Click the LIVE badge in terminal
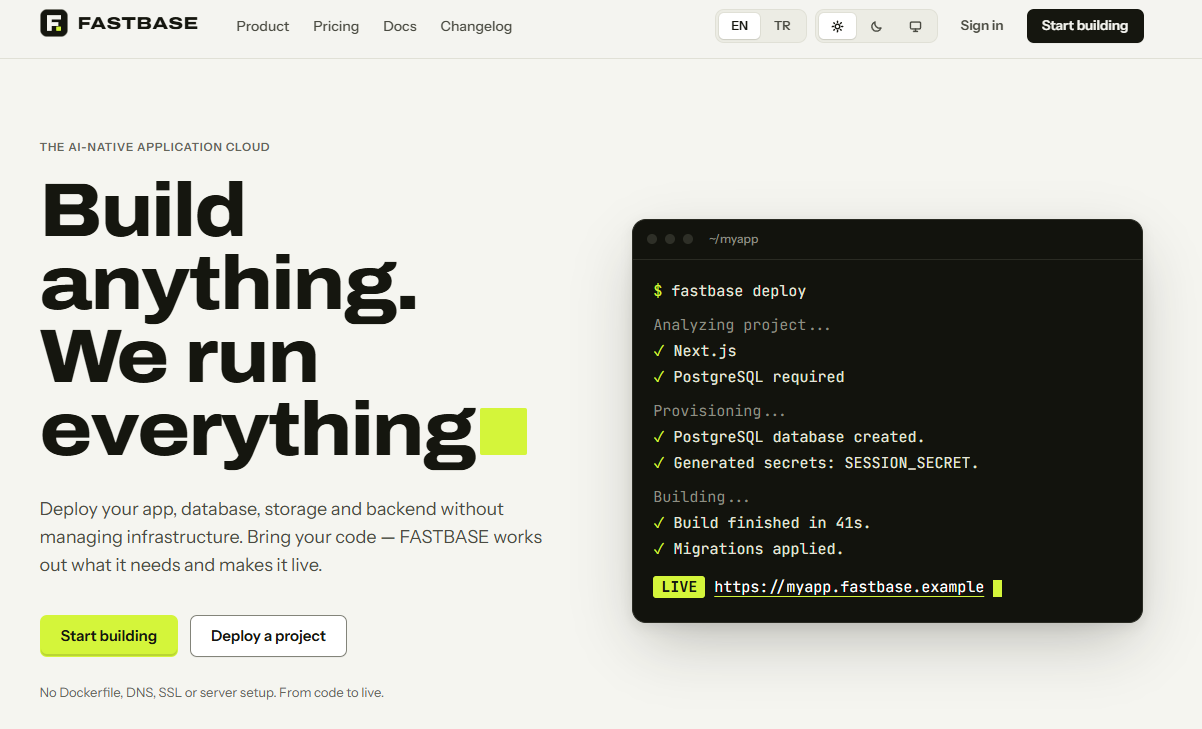The width and height of the screenshot is (1202, 729). [679, 587]
